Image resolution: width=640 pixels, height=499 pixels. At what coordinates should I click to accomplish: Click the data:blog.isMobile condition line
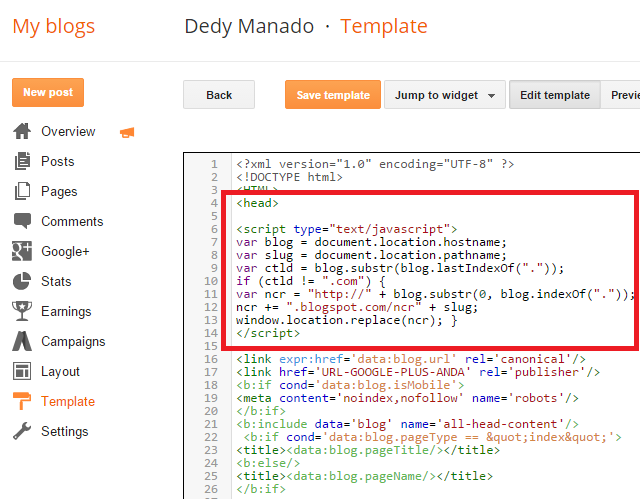pos(350,385)
